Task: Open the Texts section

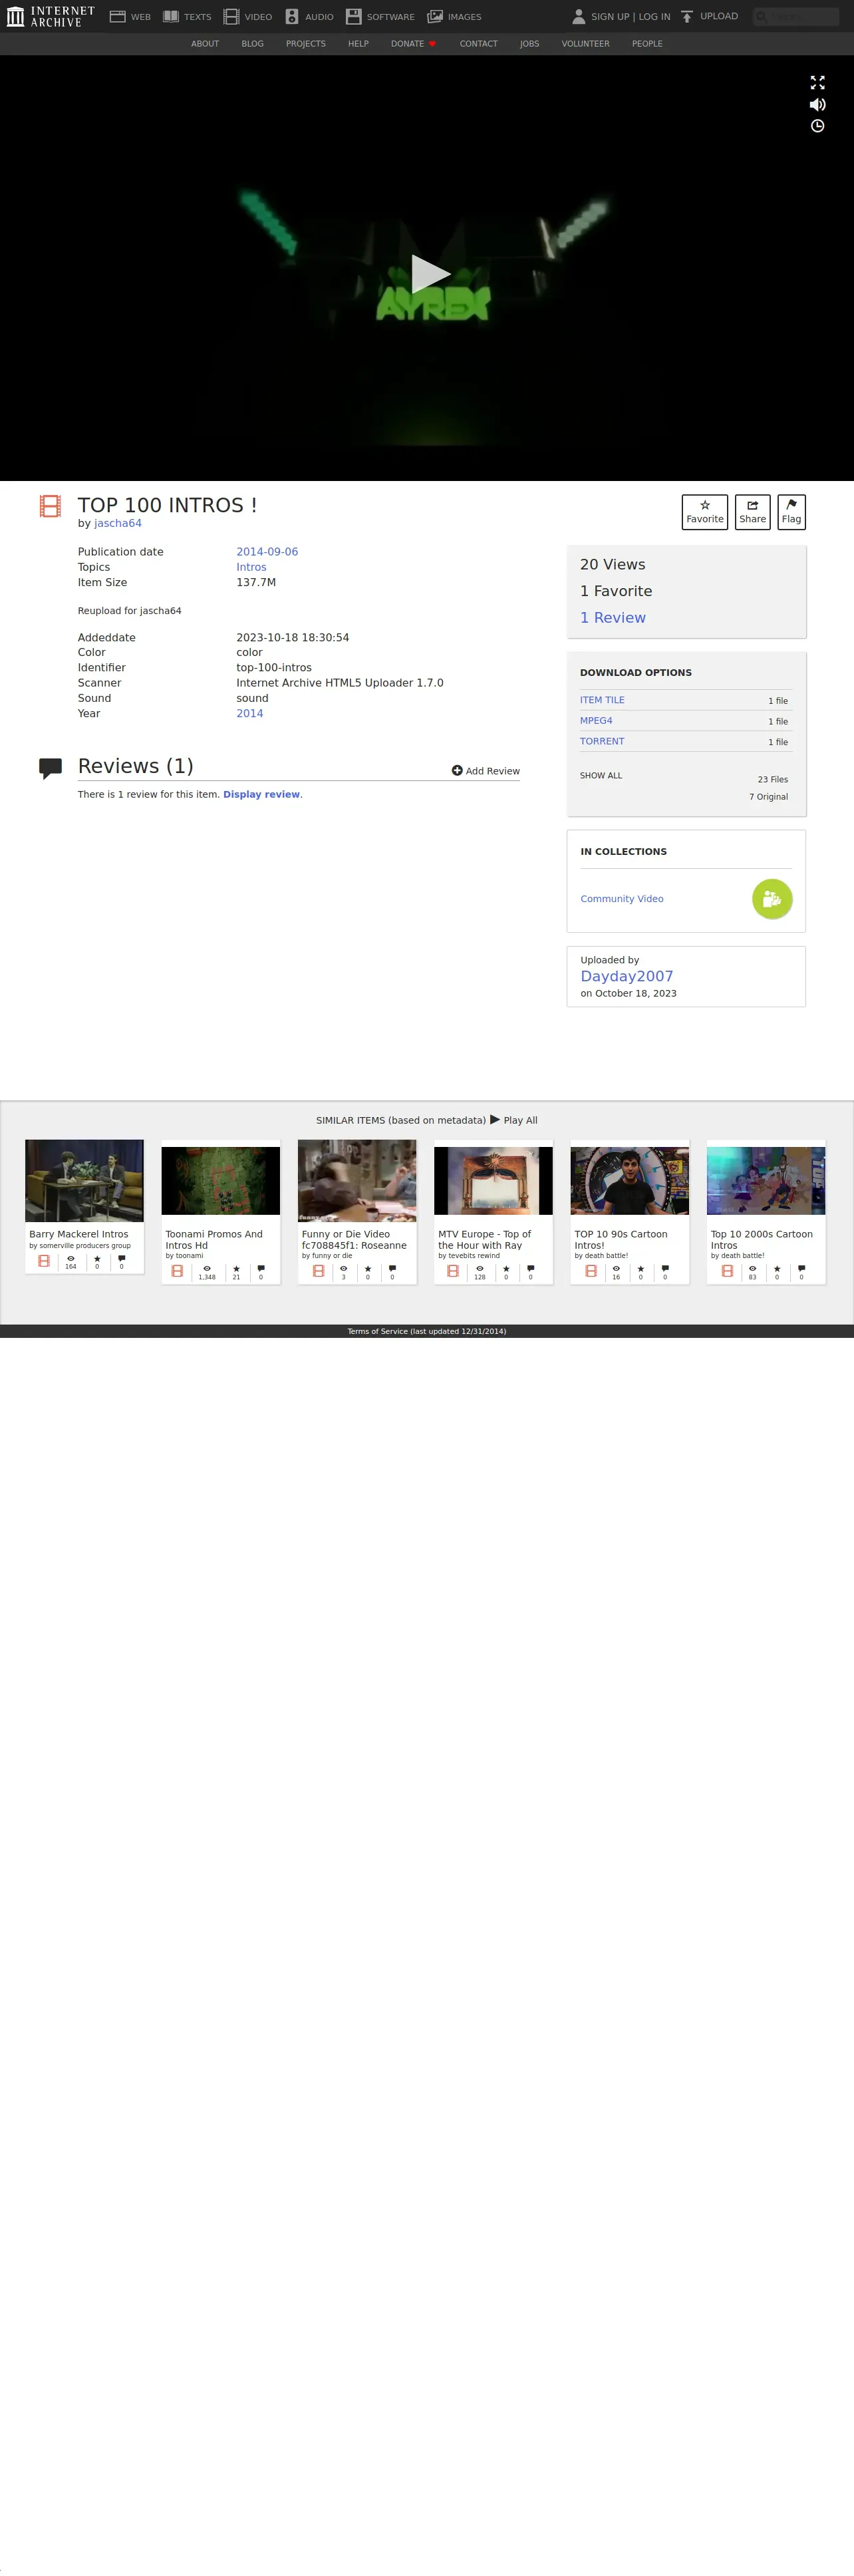Action: [187, 16]
